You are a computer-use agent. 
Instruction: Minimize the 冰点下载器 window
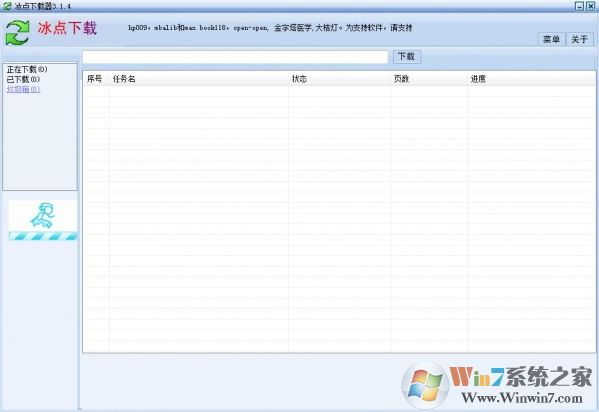[580, 6]
